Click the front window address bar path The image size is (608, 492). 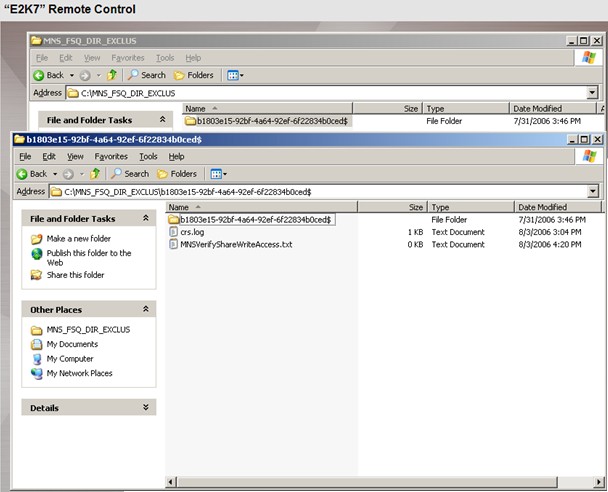188,192
